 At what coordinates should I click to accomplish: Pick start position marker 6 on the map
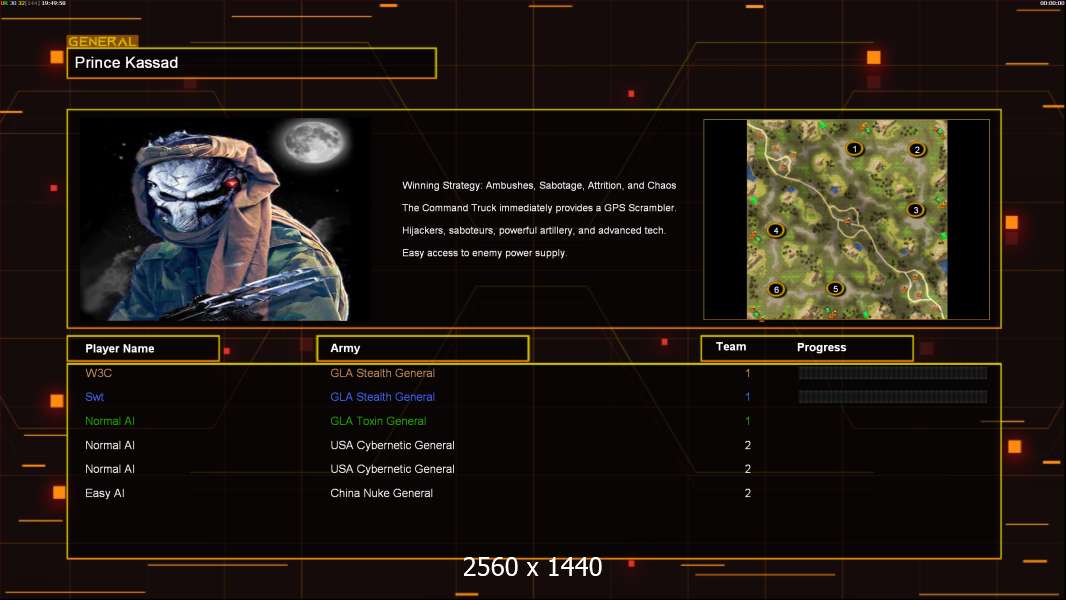tap(776, 289)
